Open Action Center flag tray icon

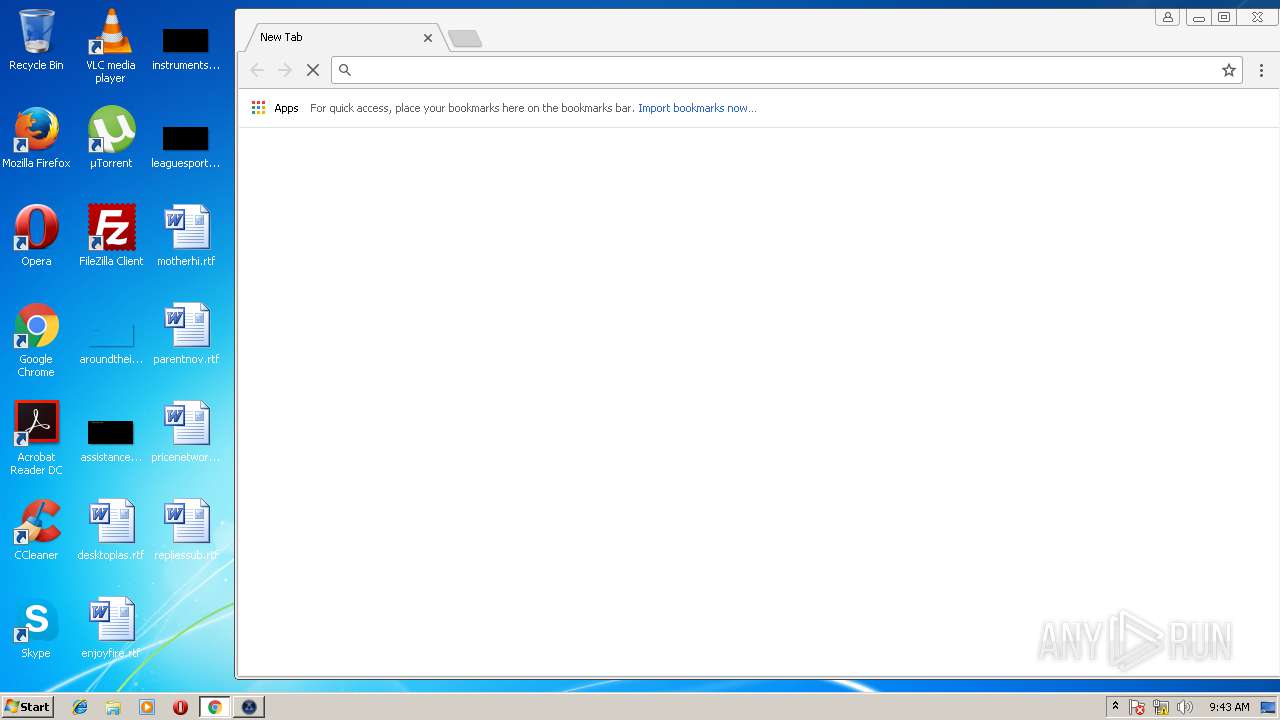(1137, 707)
